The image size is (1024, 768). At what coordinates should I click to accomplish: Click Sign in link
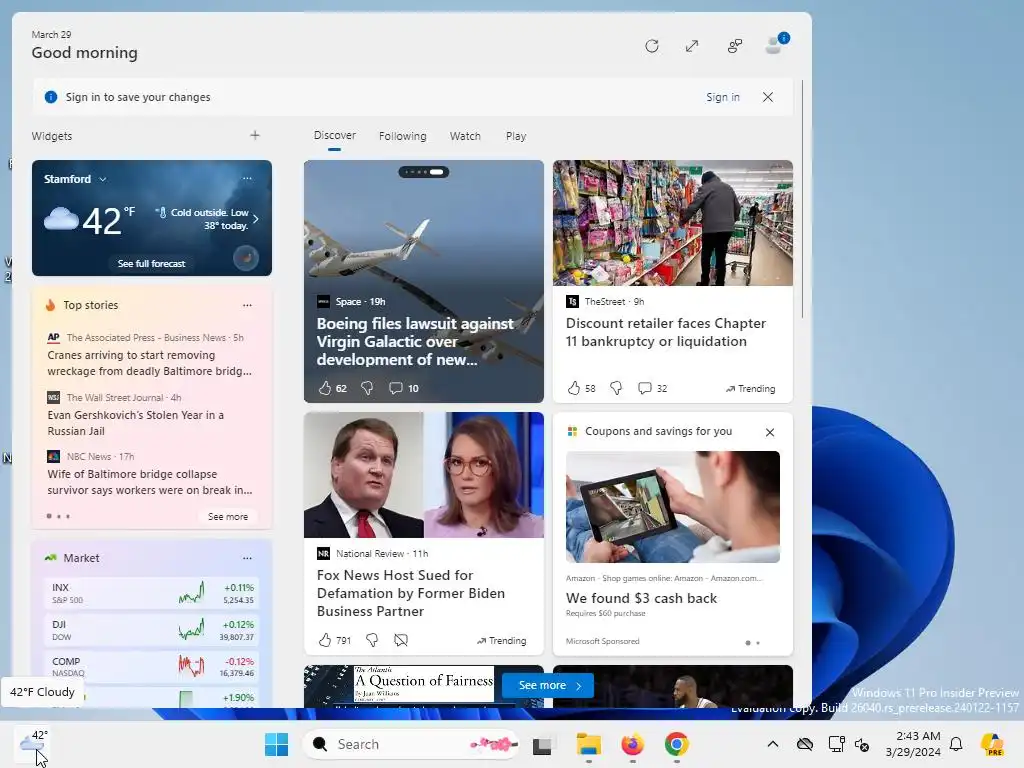pos(722,97)
